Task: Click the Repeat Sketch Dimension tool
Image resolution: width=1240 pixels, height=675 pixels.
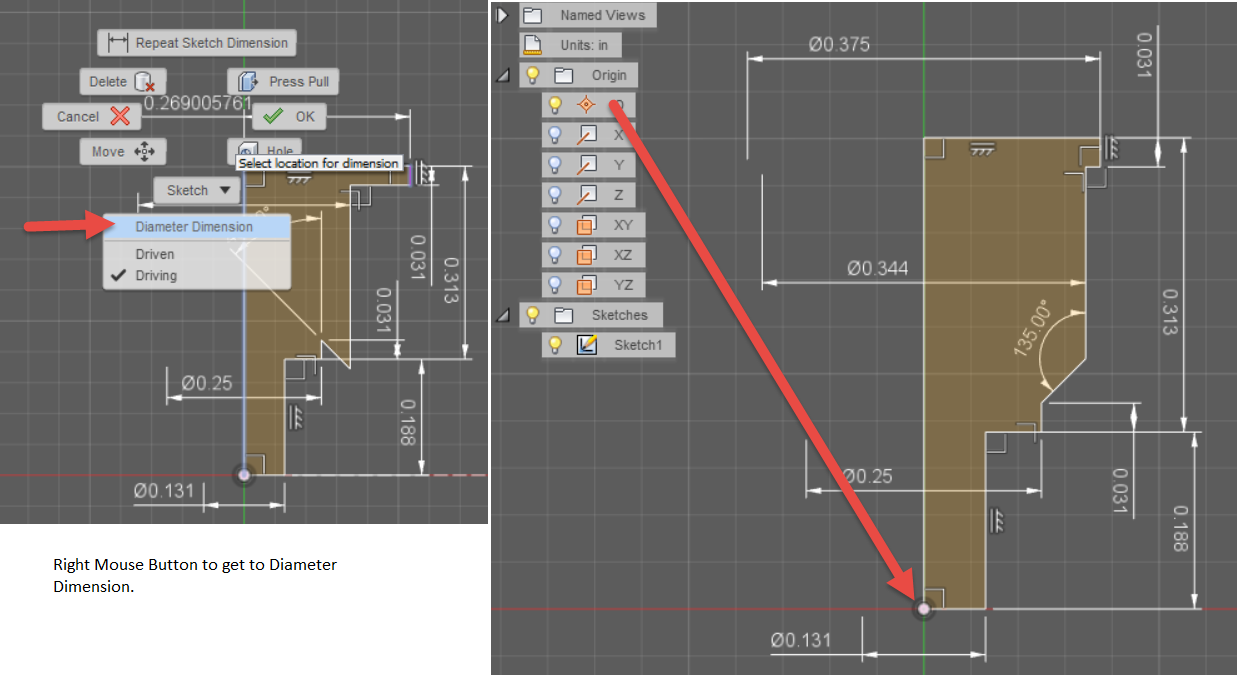Action: [197, 43]
